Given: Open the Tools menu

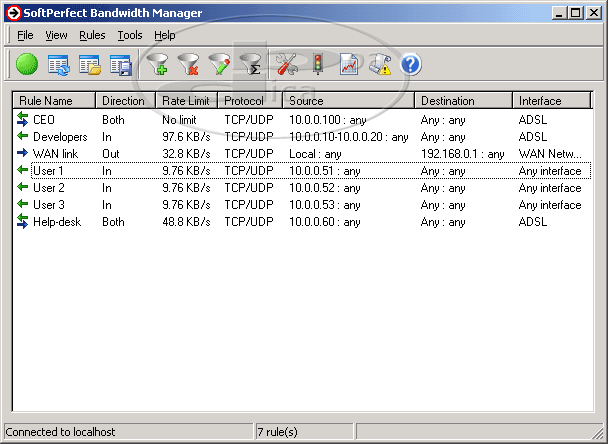Looking at the screenshot, I should coord(130,35).
